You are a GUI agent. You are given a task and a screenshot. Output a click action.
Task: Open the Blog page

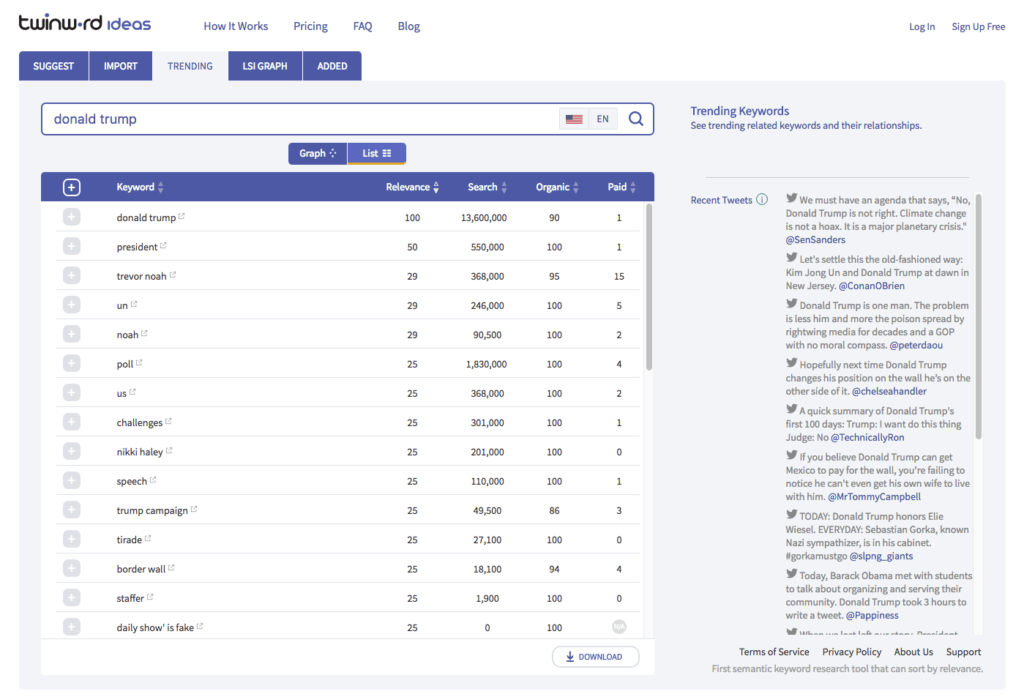point(409,26)
